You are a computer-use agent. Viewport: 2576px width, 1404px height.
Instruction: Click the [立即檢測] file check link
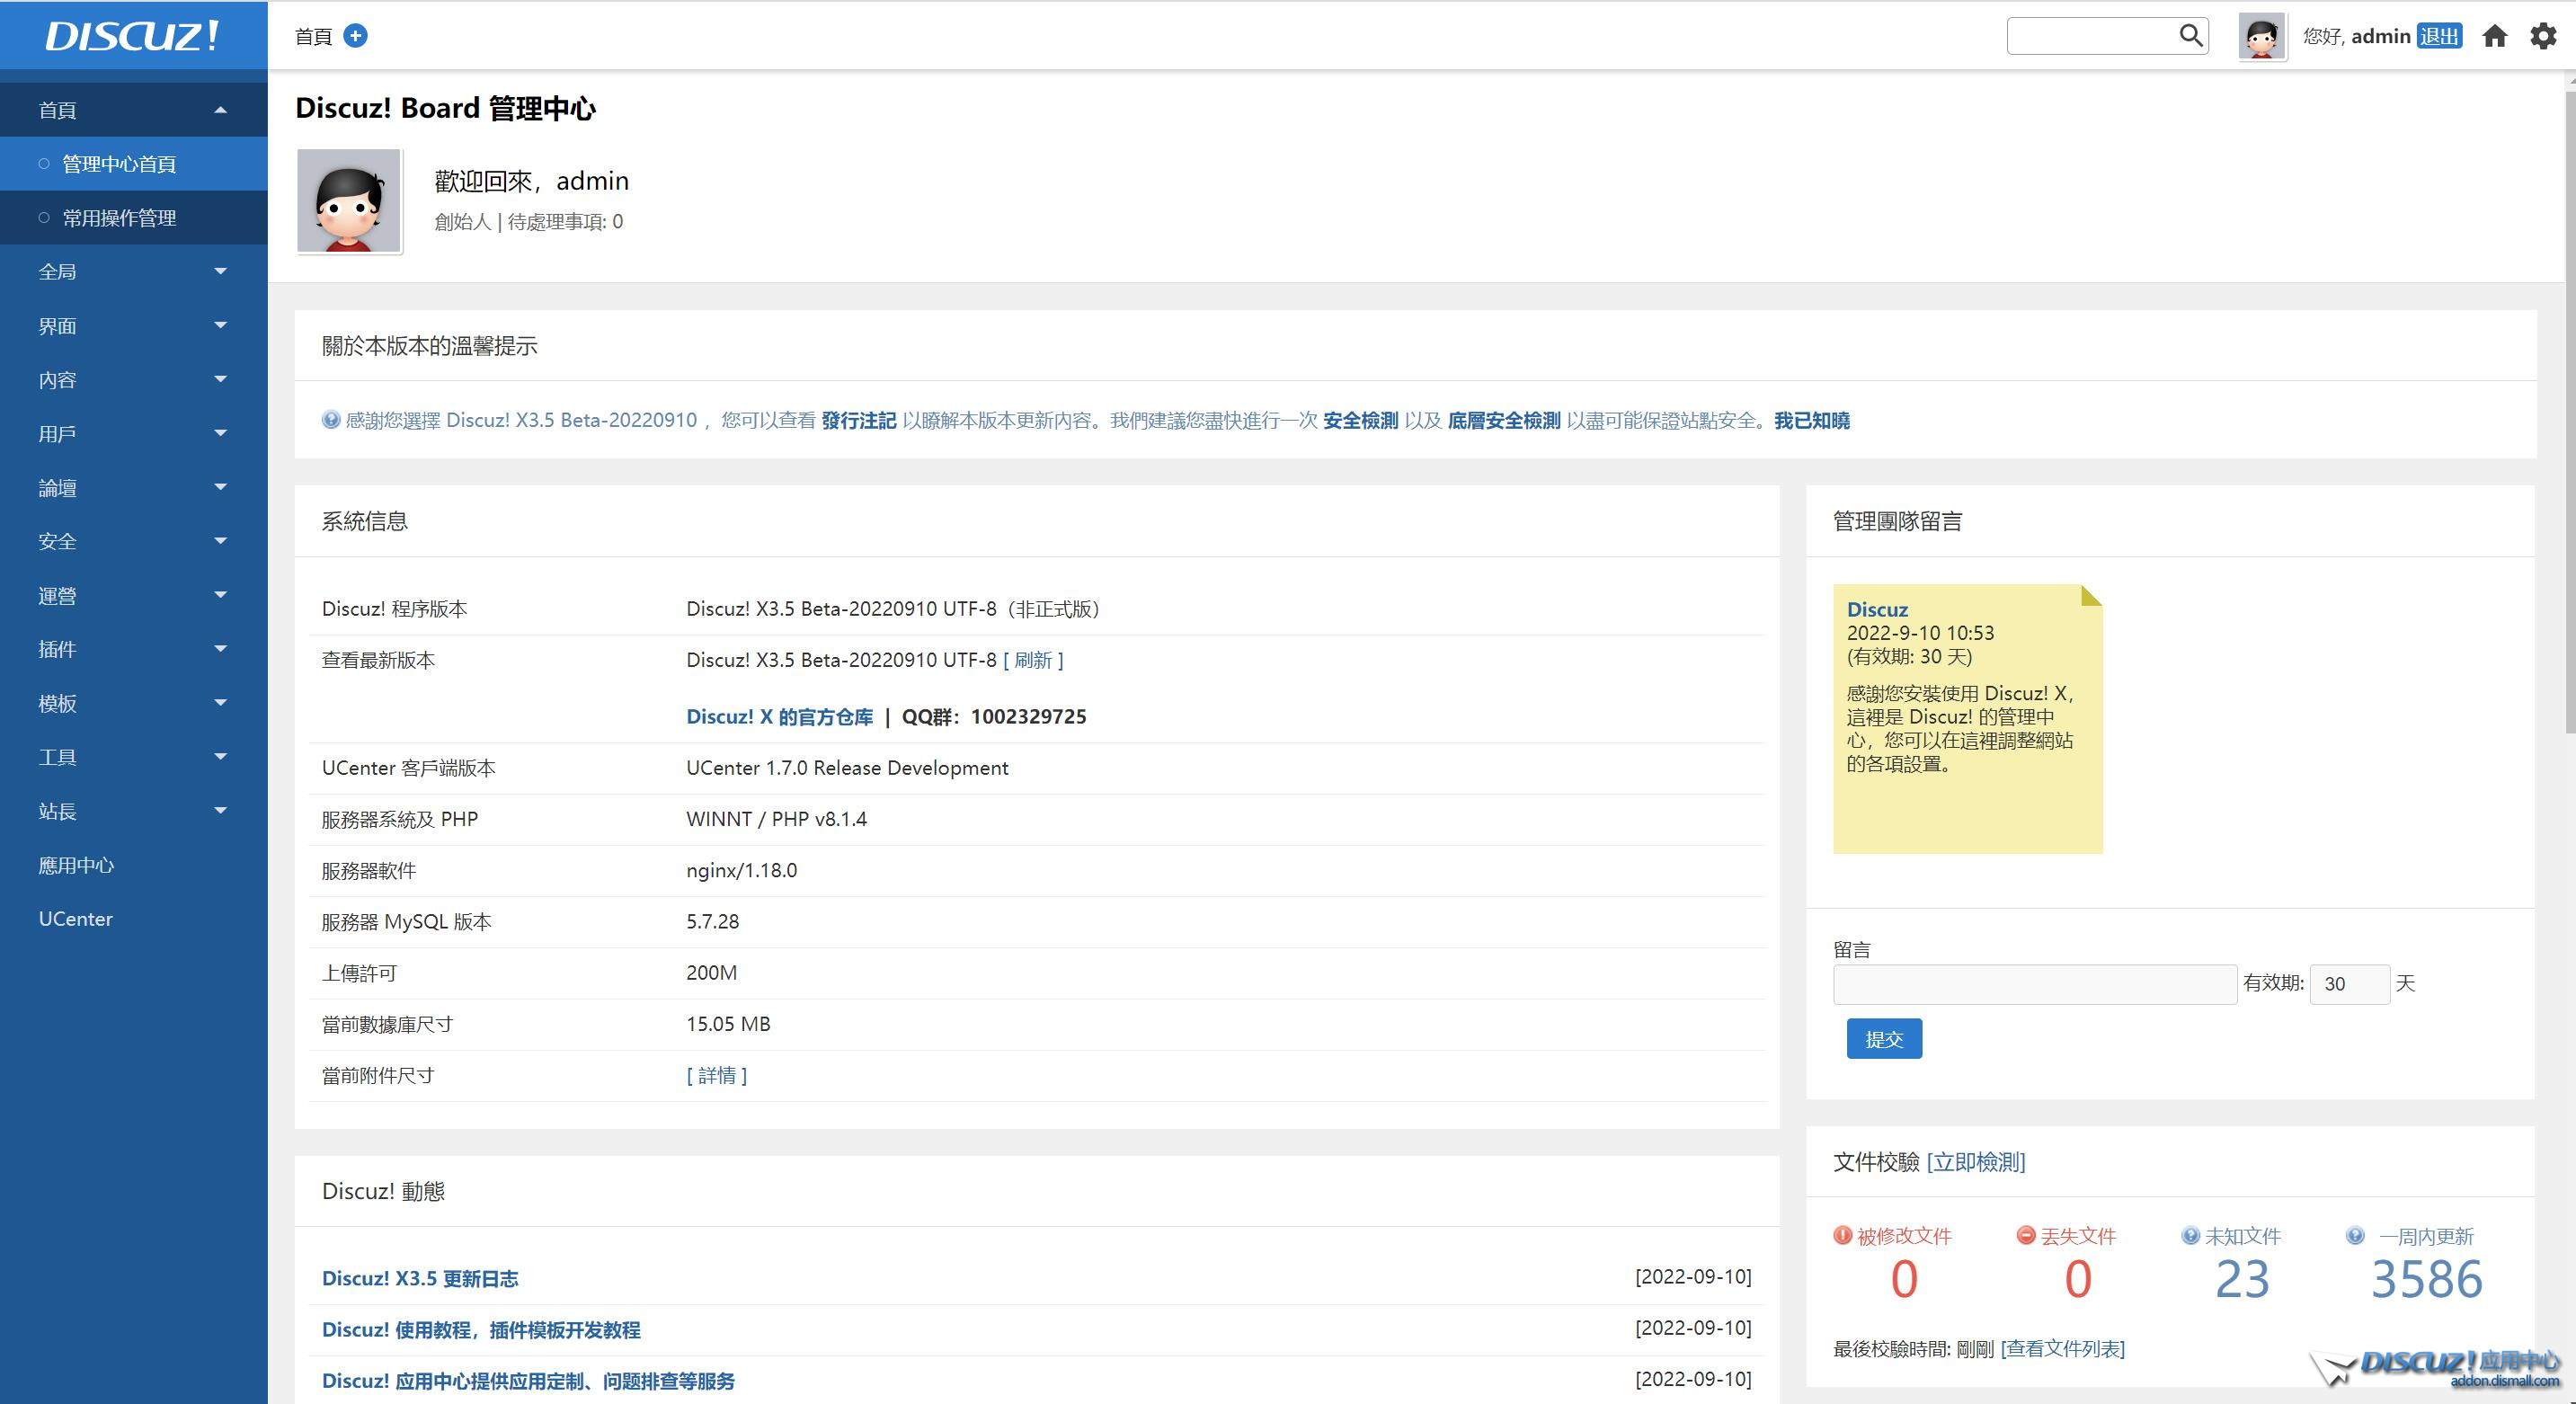click(1975, 1161)
